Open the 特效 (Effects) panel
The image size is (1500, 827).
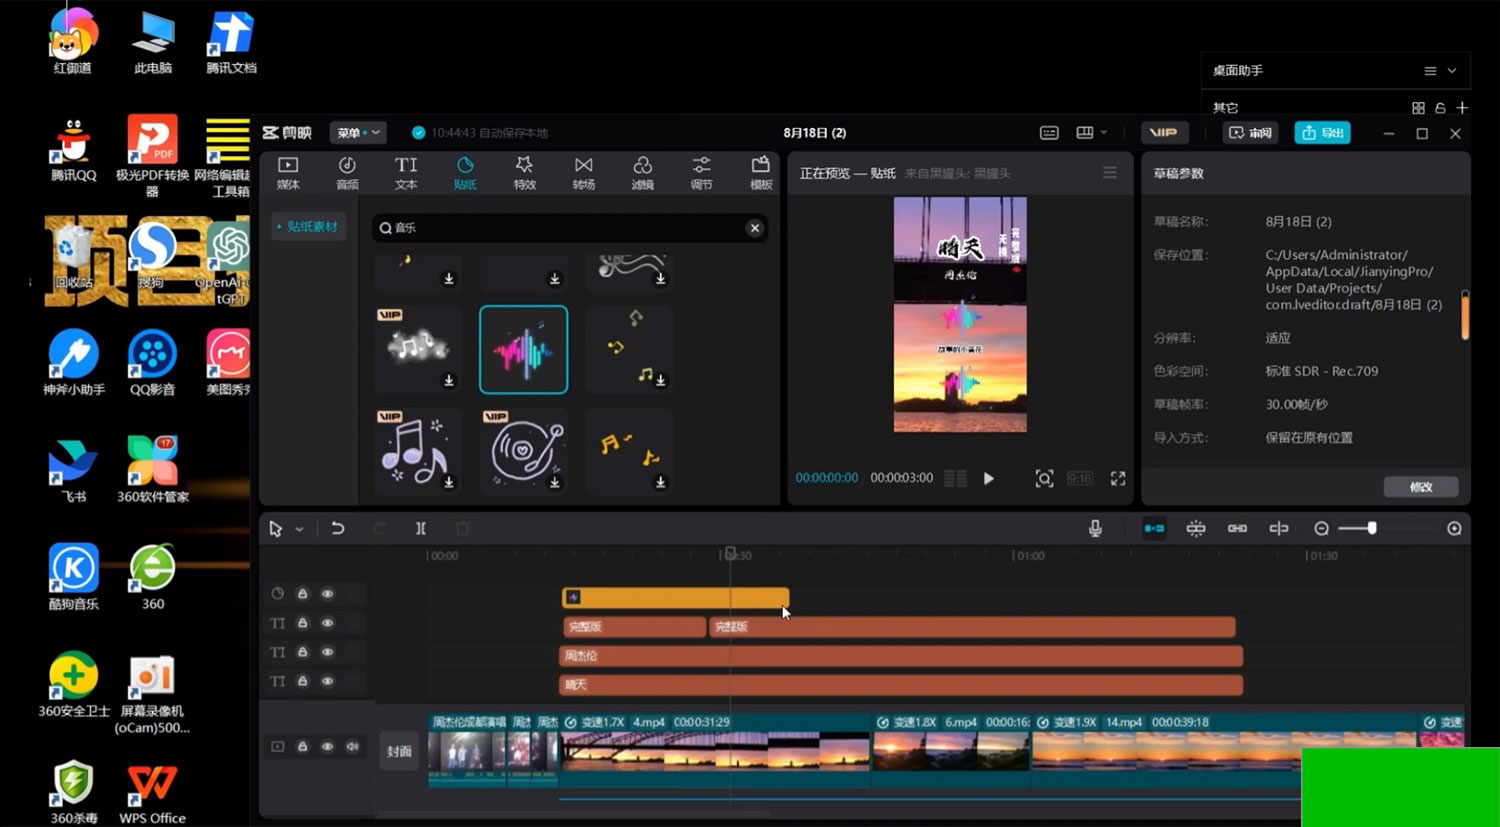coord(524,172)
